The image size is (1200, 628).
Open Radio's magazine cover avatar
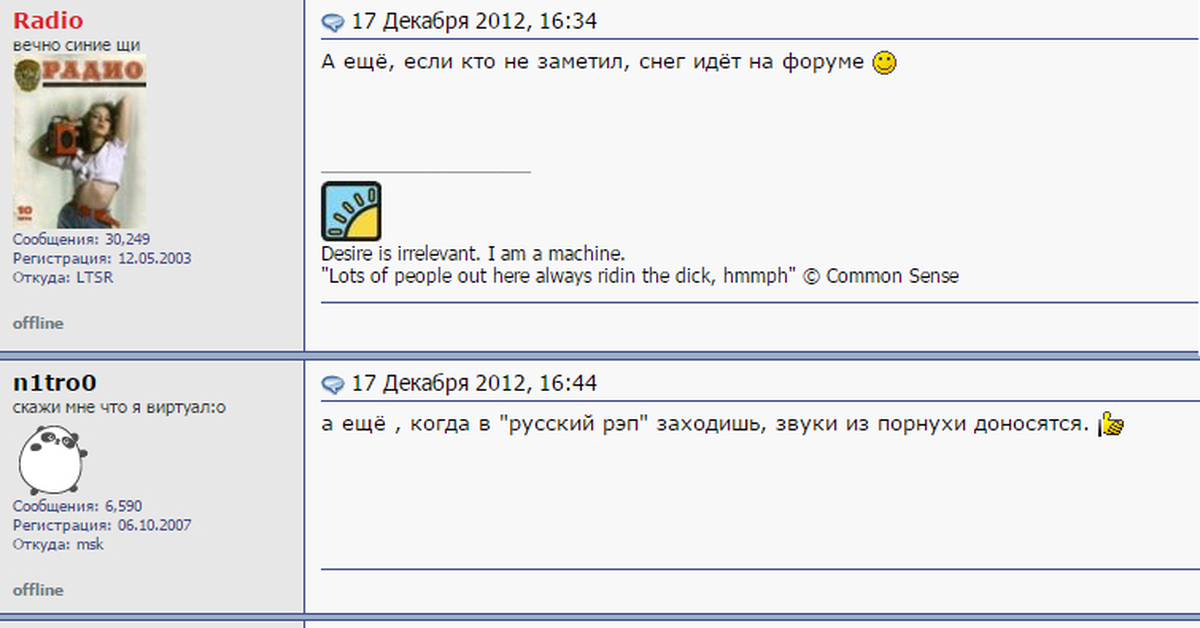(80, 142)
